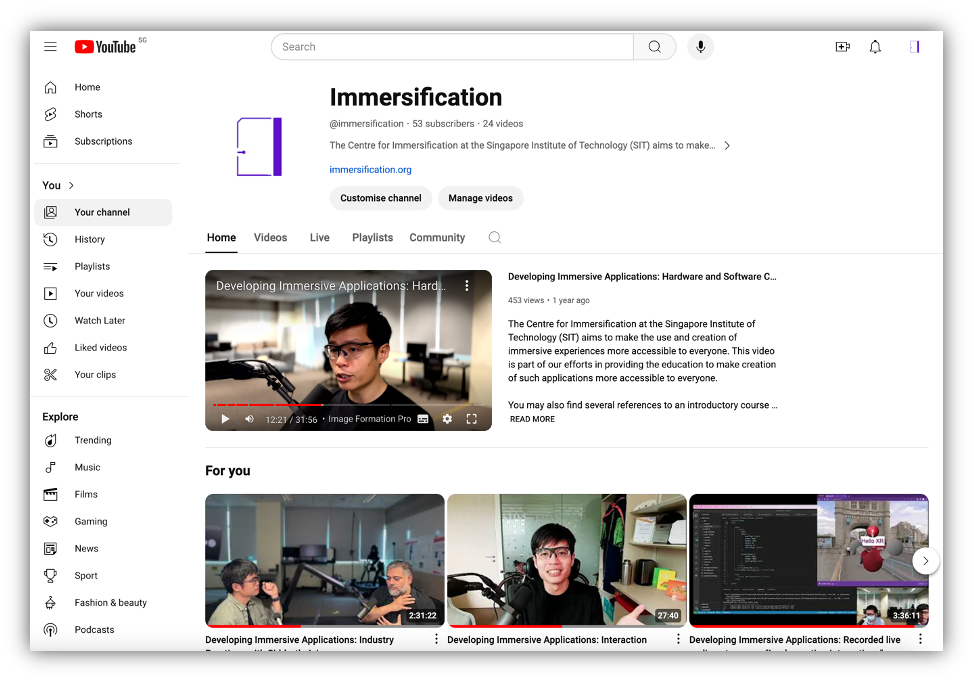Seek on the featured video progress bar

(x=348, y=405)
